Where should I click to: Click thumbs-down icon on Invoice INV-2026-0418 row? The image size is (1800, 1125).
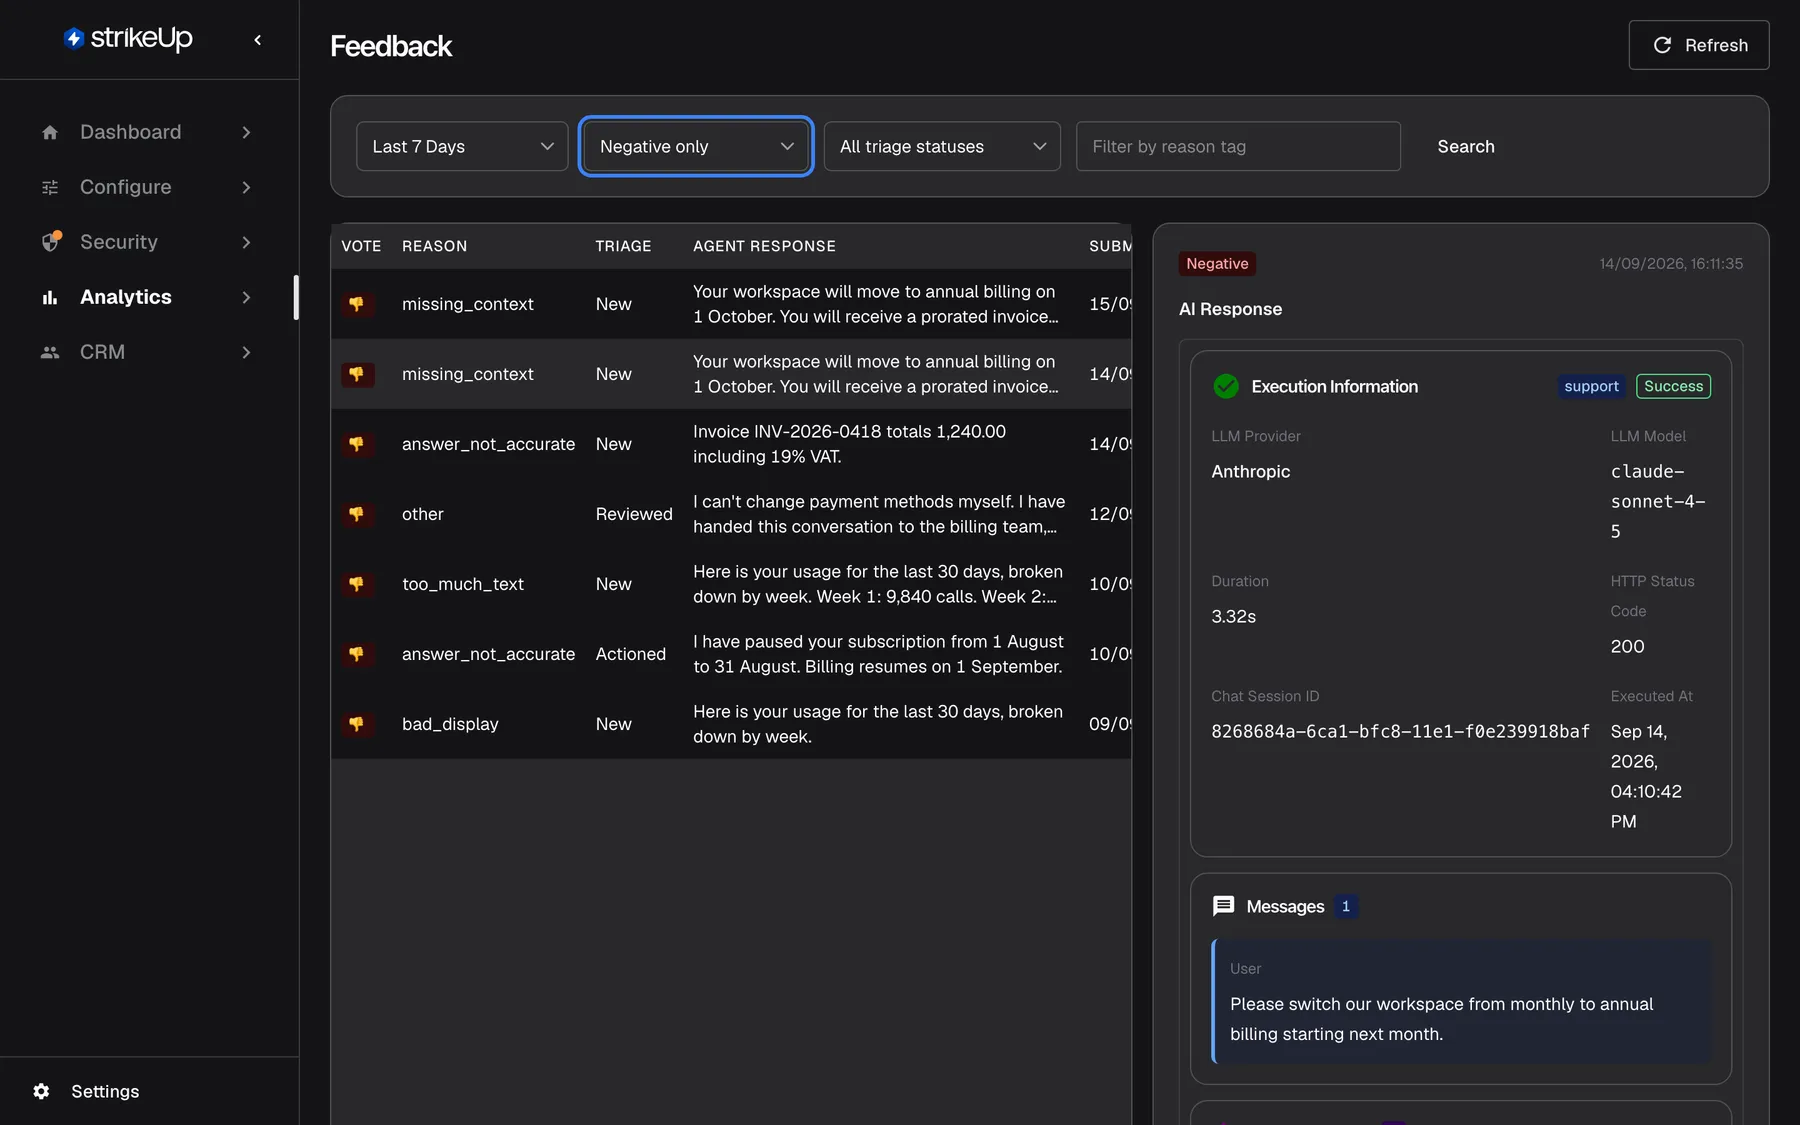coord(357,443)
